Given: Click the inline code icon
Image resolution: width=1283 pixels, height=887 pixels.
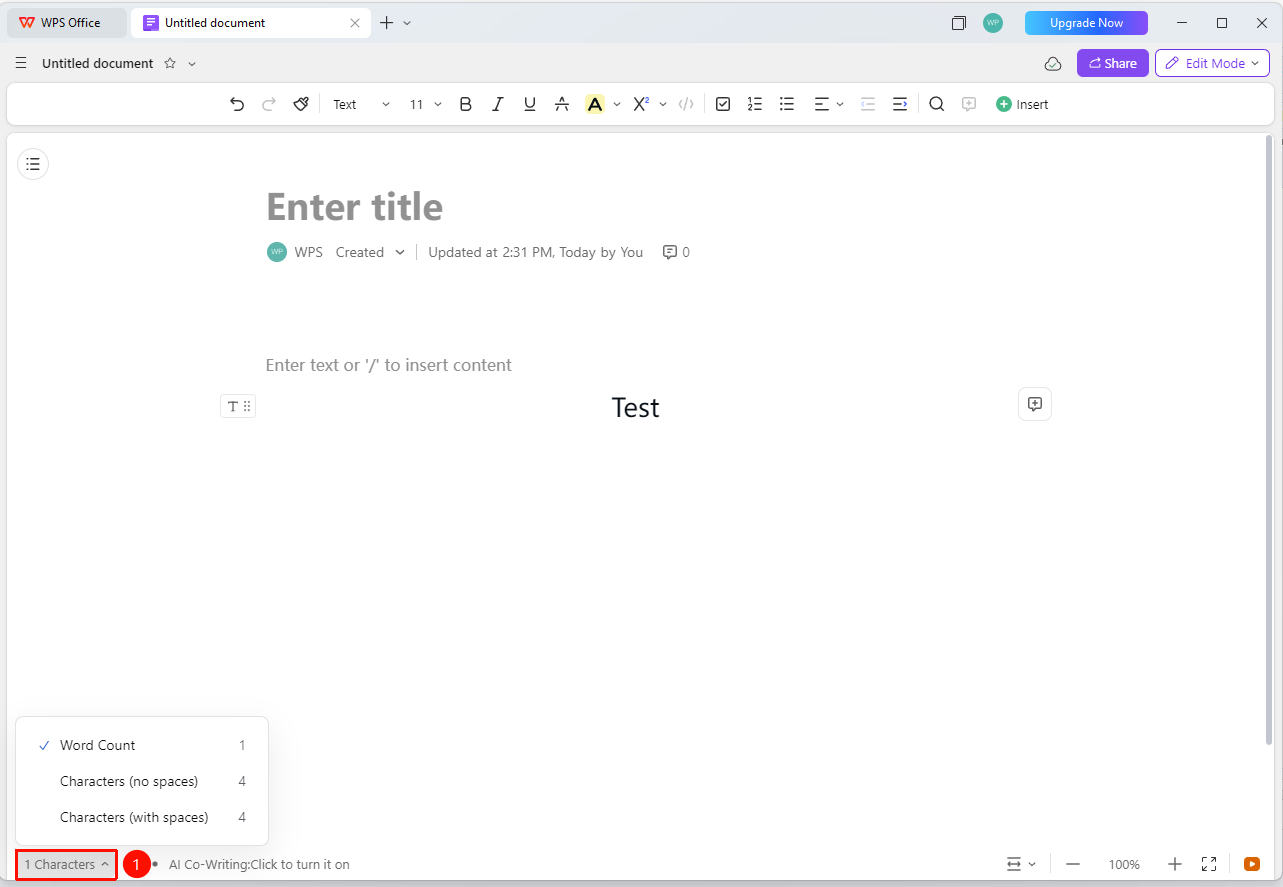Looking at the screenshot, I should tap(686, 104).
